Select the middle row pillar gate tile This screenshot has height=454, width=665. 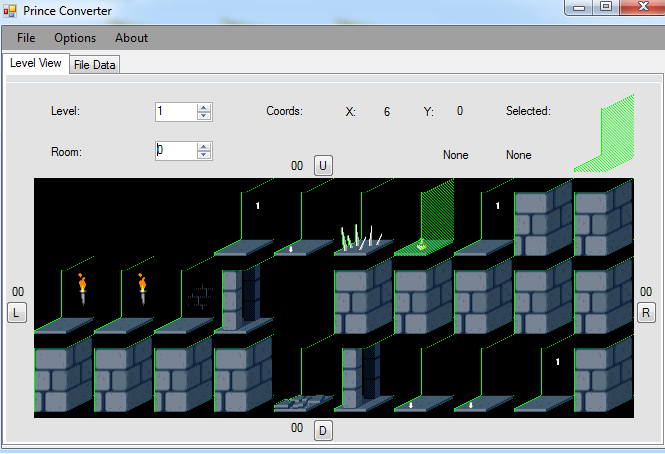click(243, 297)
